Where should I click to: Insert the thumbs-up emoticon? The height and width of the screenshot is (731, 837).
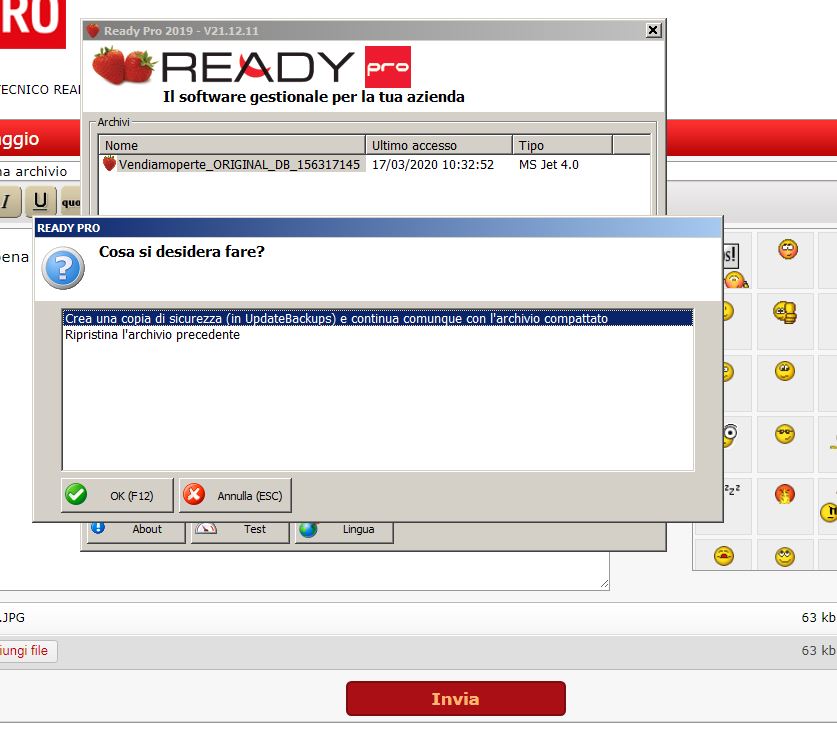785,312
